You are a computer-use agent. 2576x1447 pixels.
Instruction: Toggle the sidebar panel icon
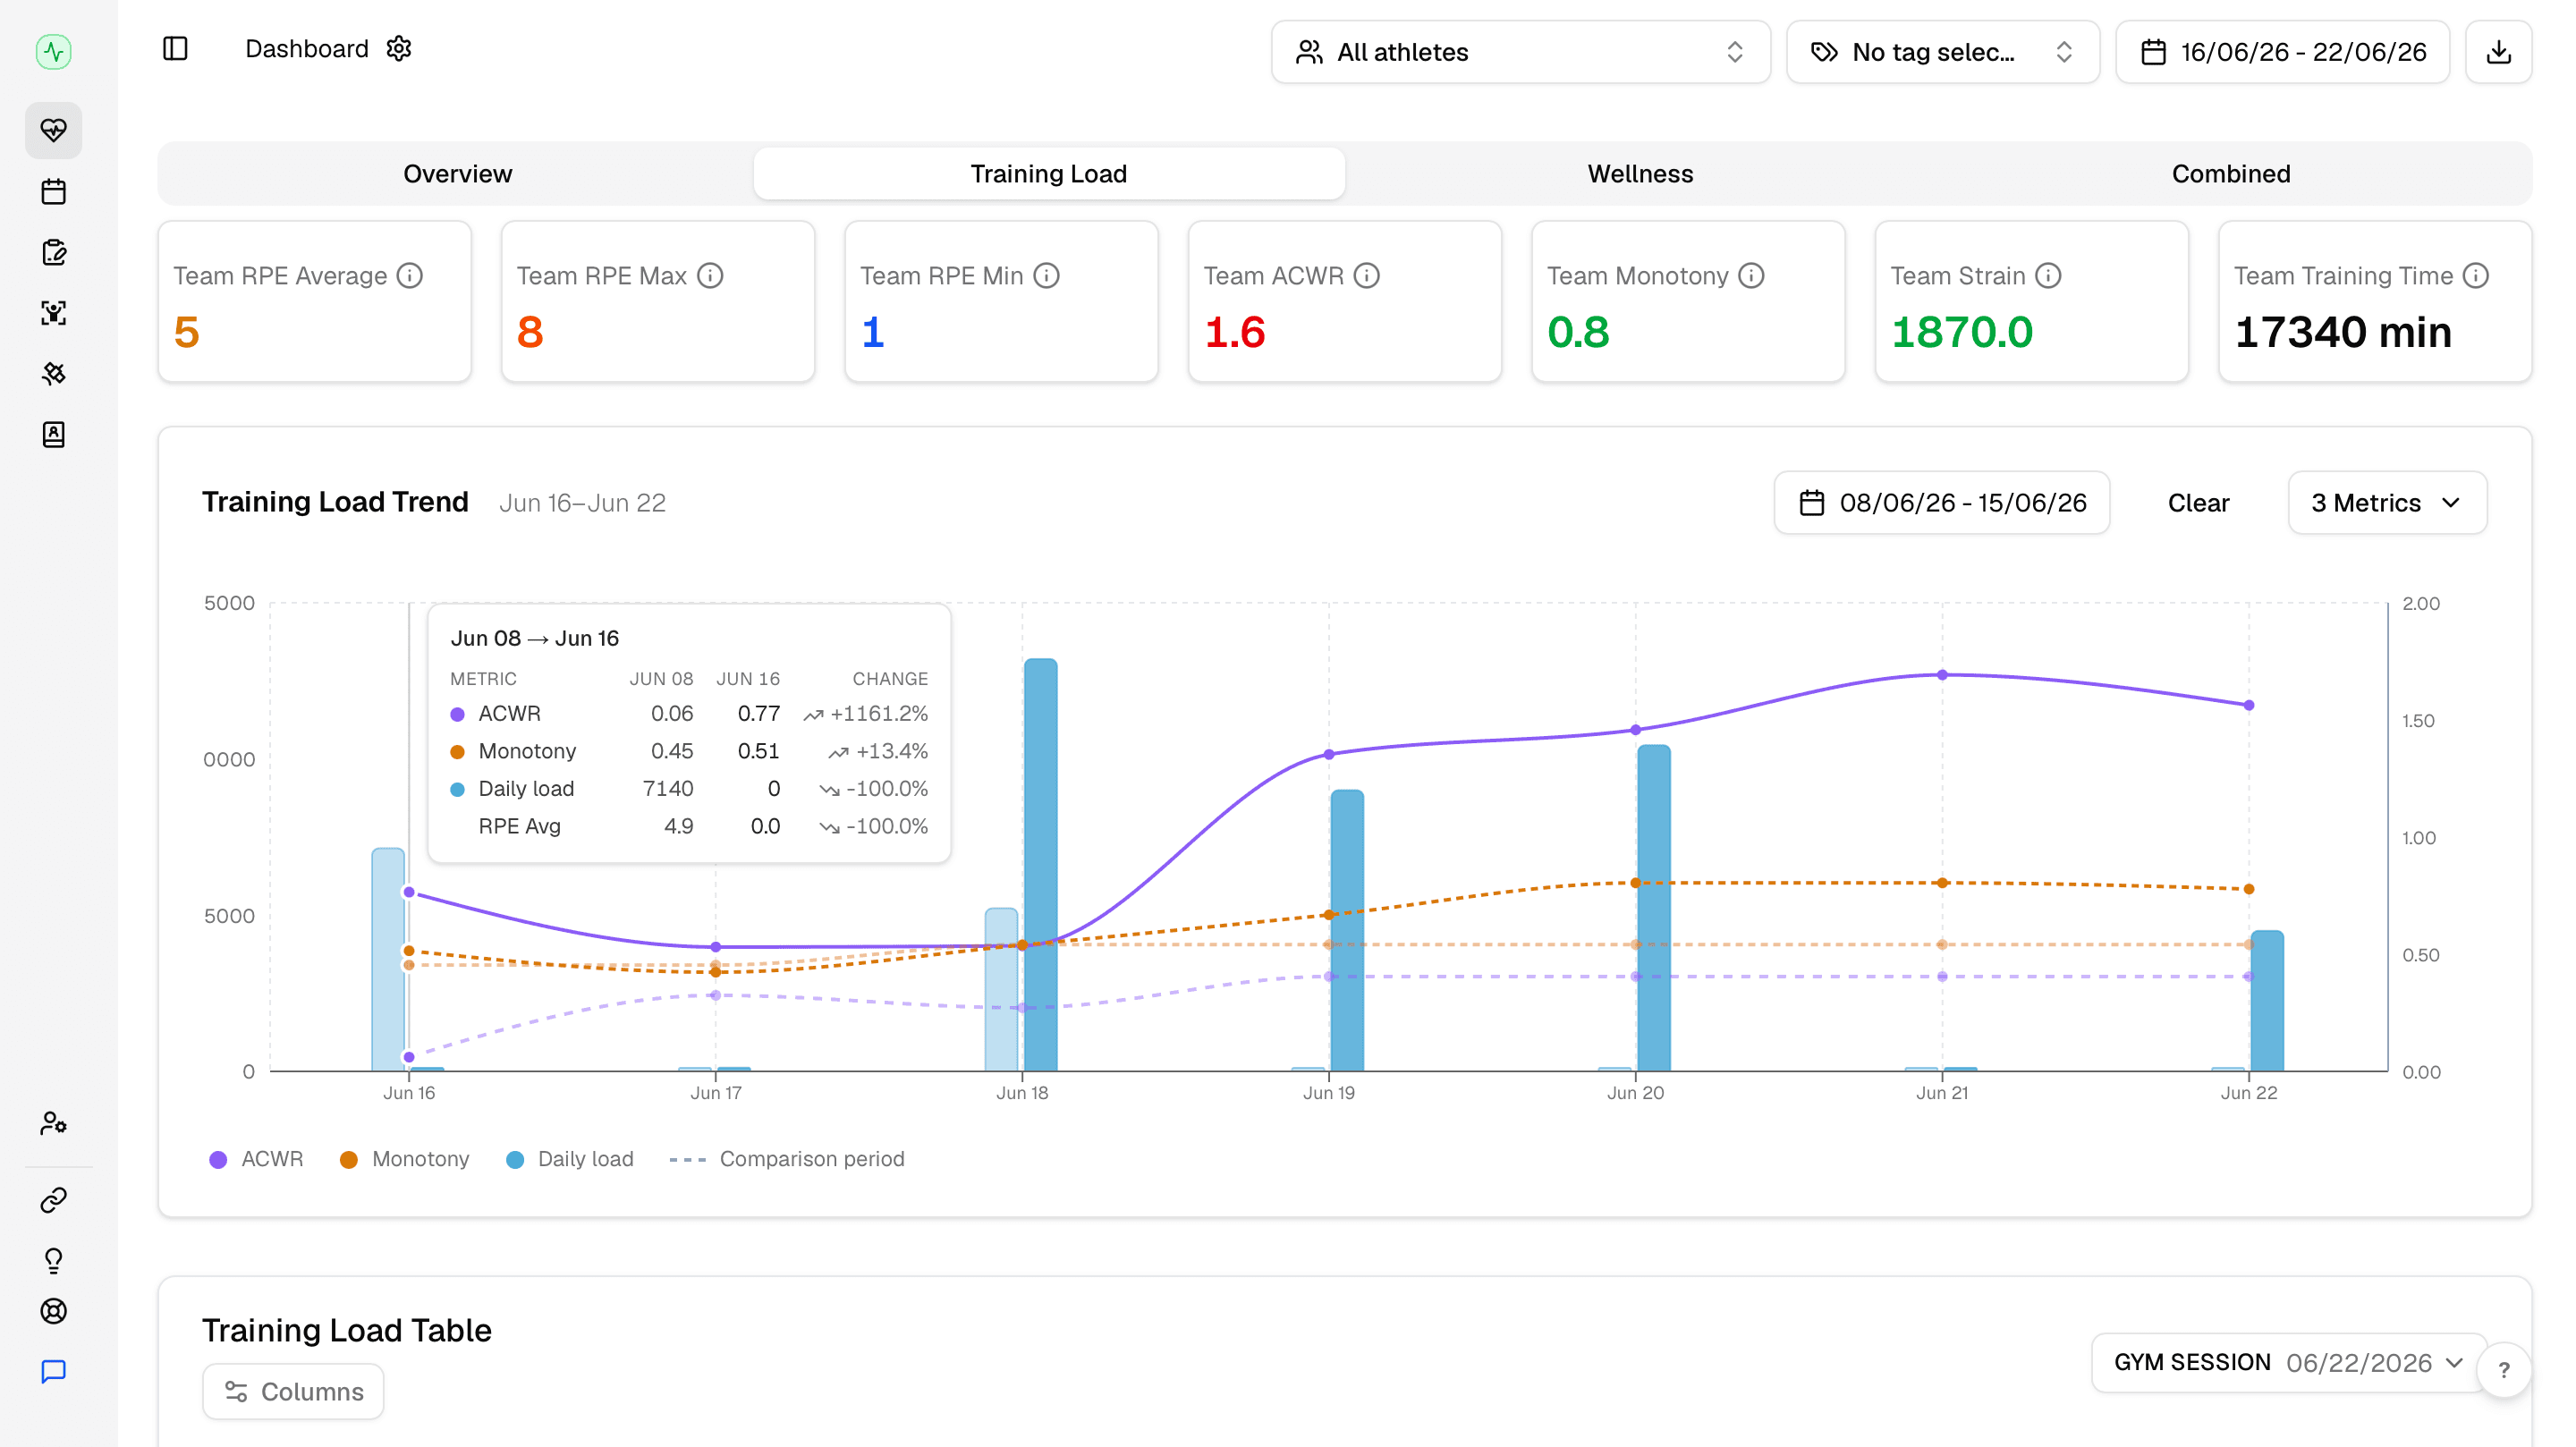point(175,49)
